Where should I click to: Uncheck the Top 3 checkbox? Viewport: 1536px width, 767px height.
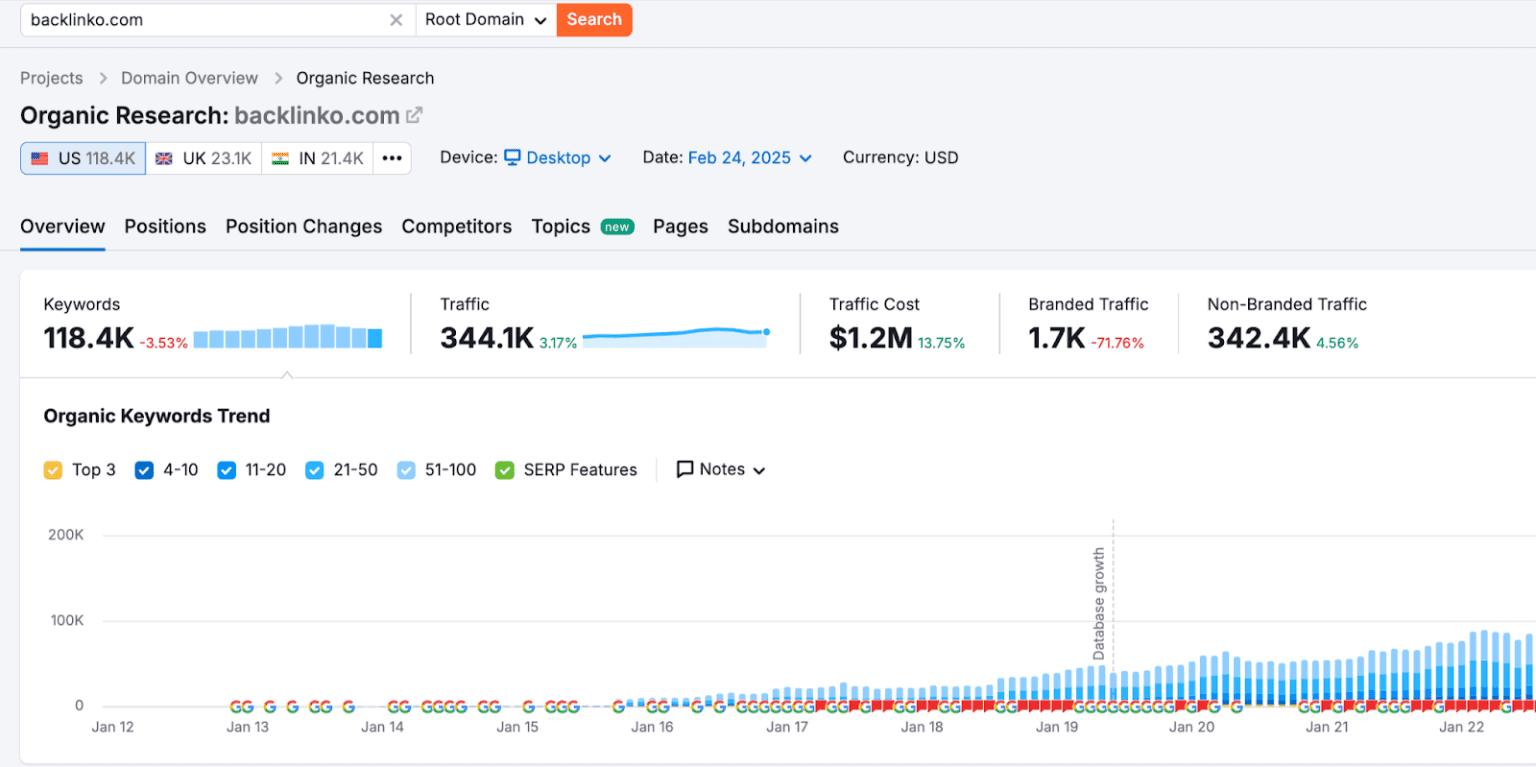[x=53, y=470]
